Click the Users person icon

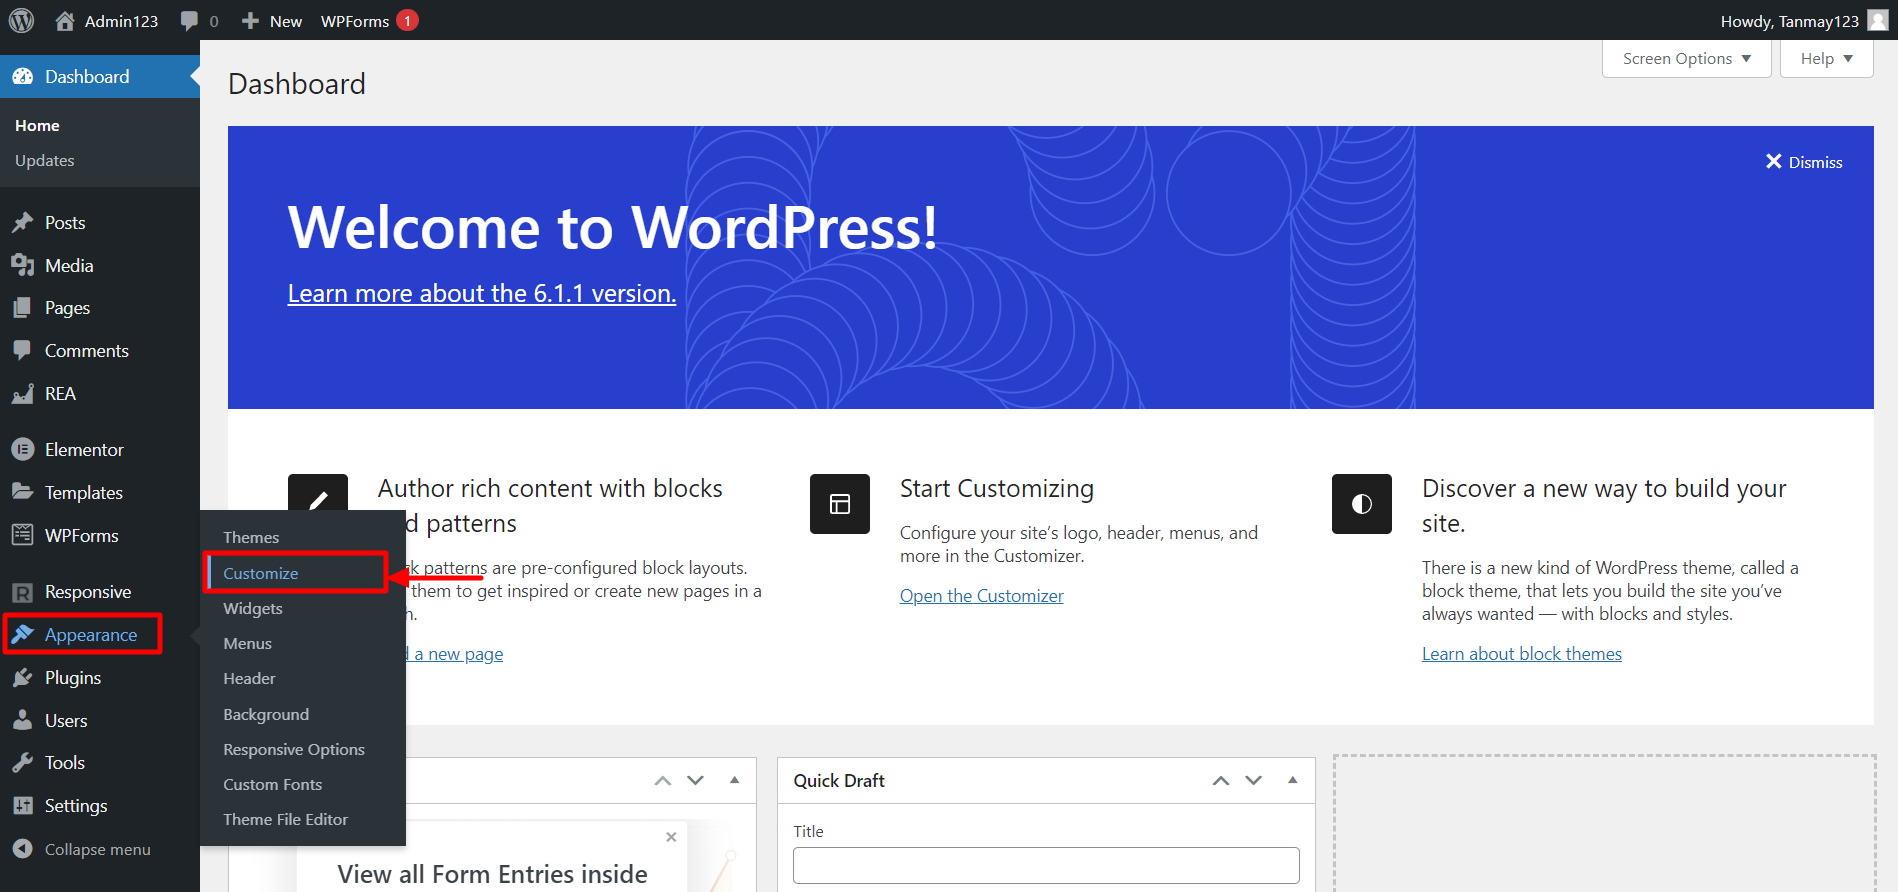click(23, 720)
